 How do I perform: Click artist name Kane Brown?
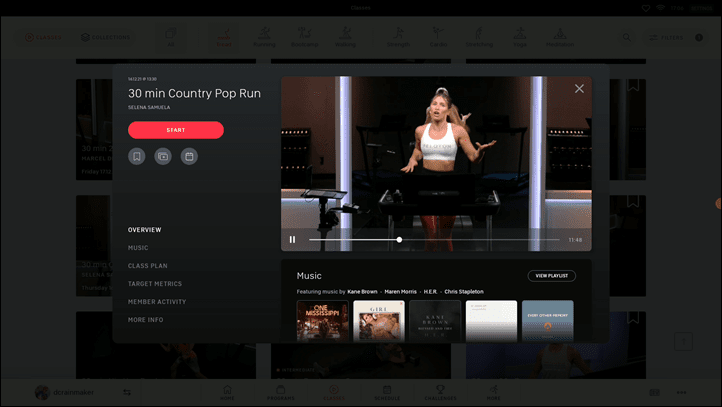(x=362, y=291)
